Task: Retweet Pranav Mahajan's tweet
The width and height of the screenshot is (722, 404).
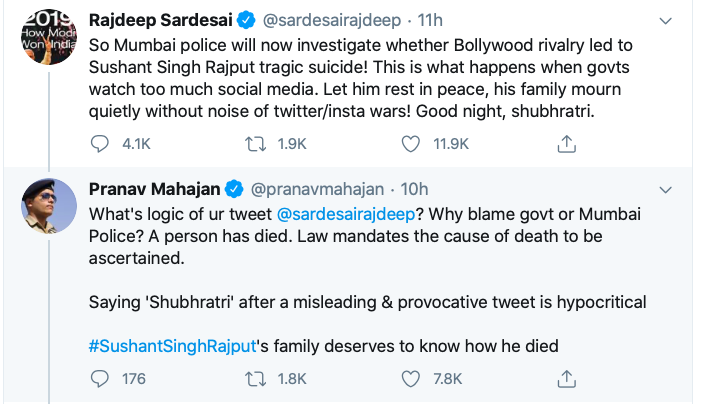Action: tap(256, 378)
